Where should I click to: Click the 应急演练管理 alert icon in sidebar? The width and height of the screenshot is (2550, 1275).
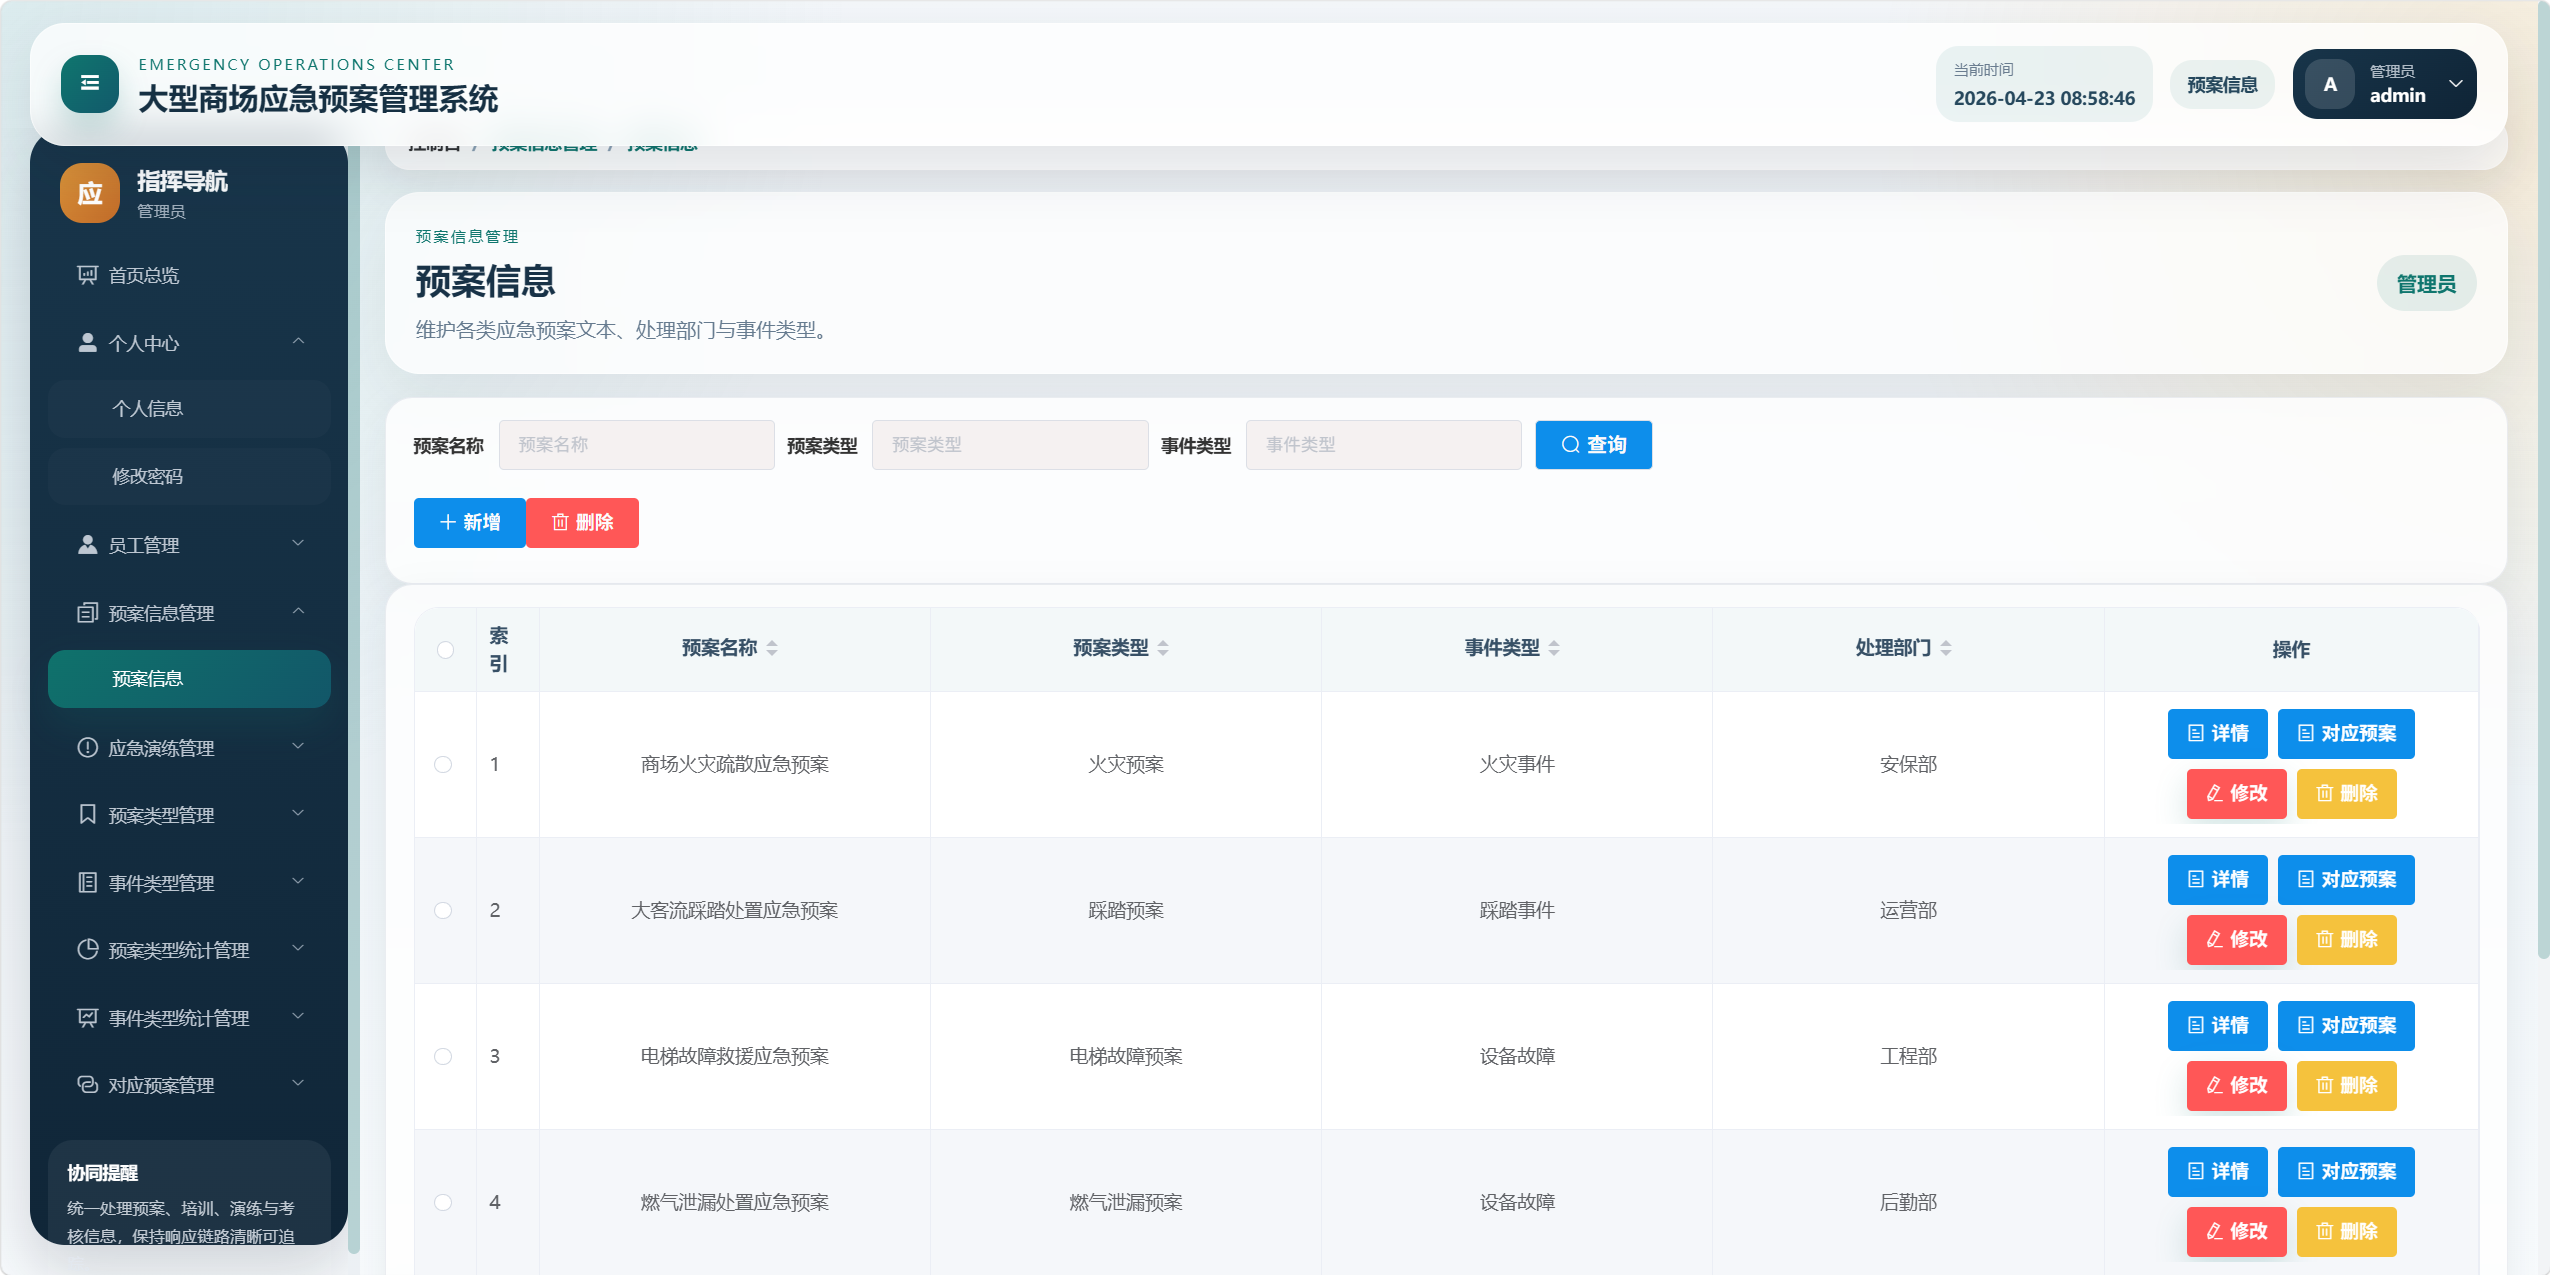[88, 747]
